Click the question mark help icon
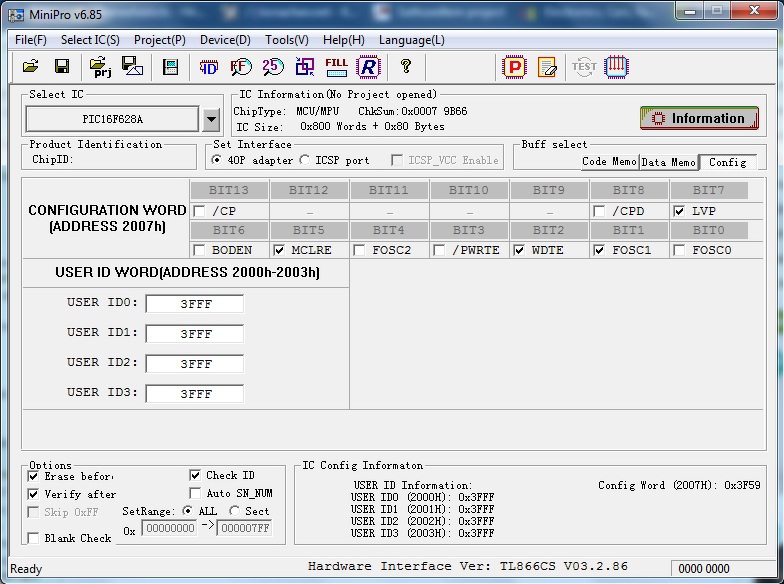 coord(406,66)
